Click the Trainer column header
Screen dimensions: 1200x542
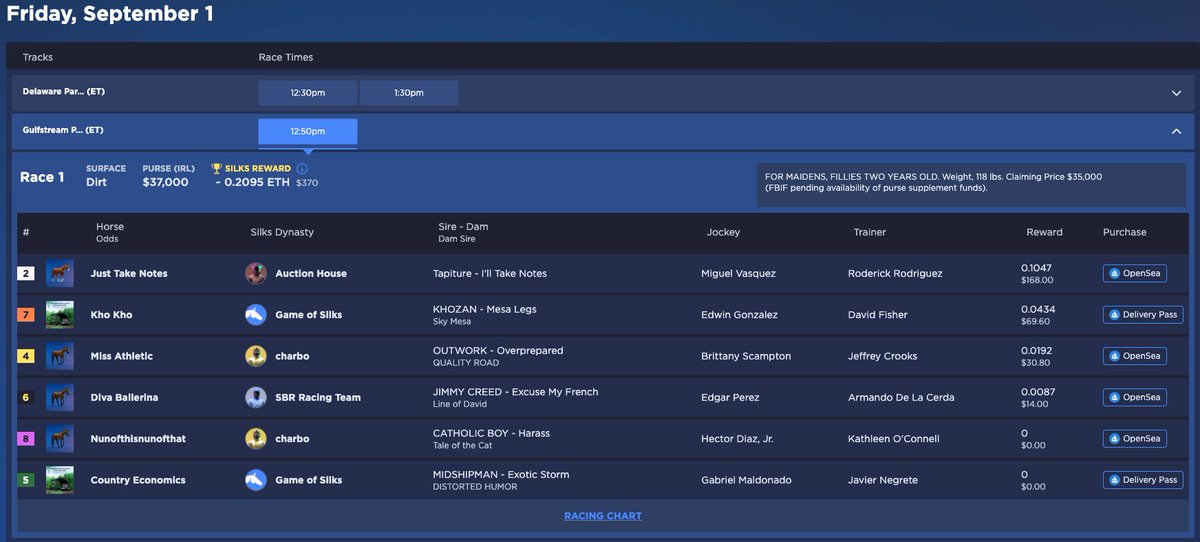pyautogui.click(x=870, y=232)
